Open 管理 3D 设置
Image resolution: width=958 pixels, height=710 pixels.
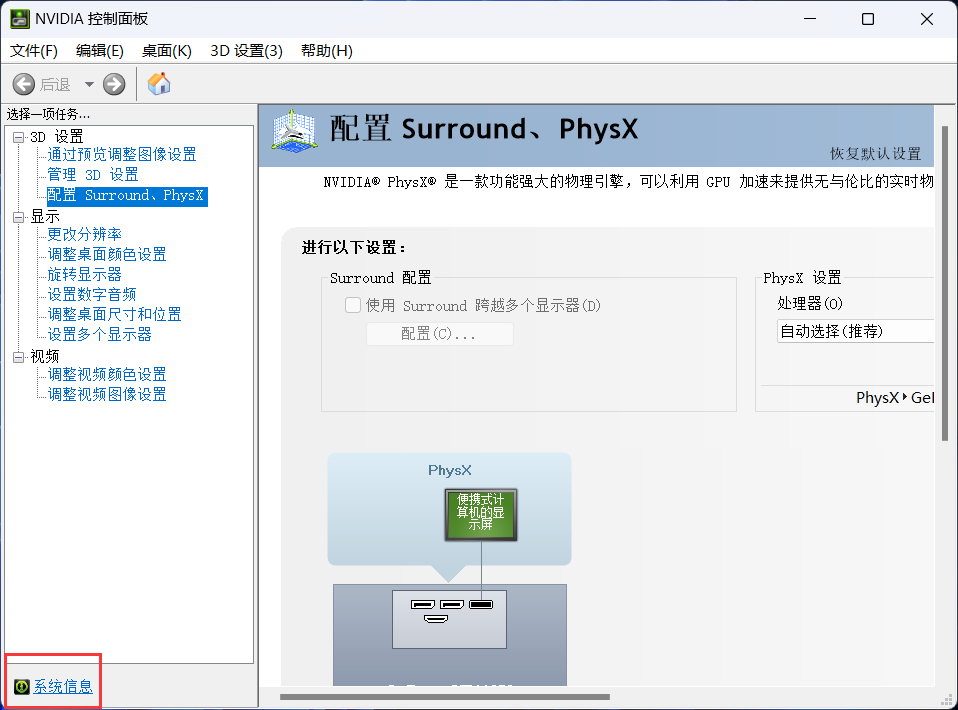click(93, 175)
